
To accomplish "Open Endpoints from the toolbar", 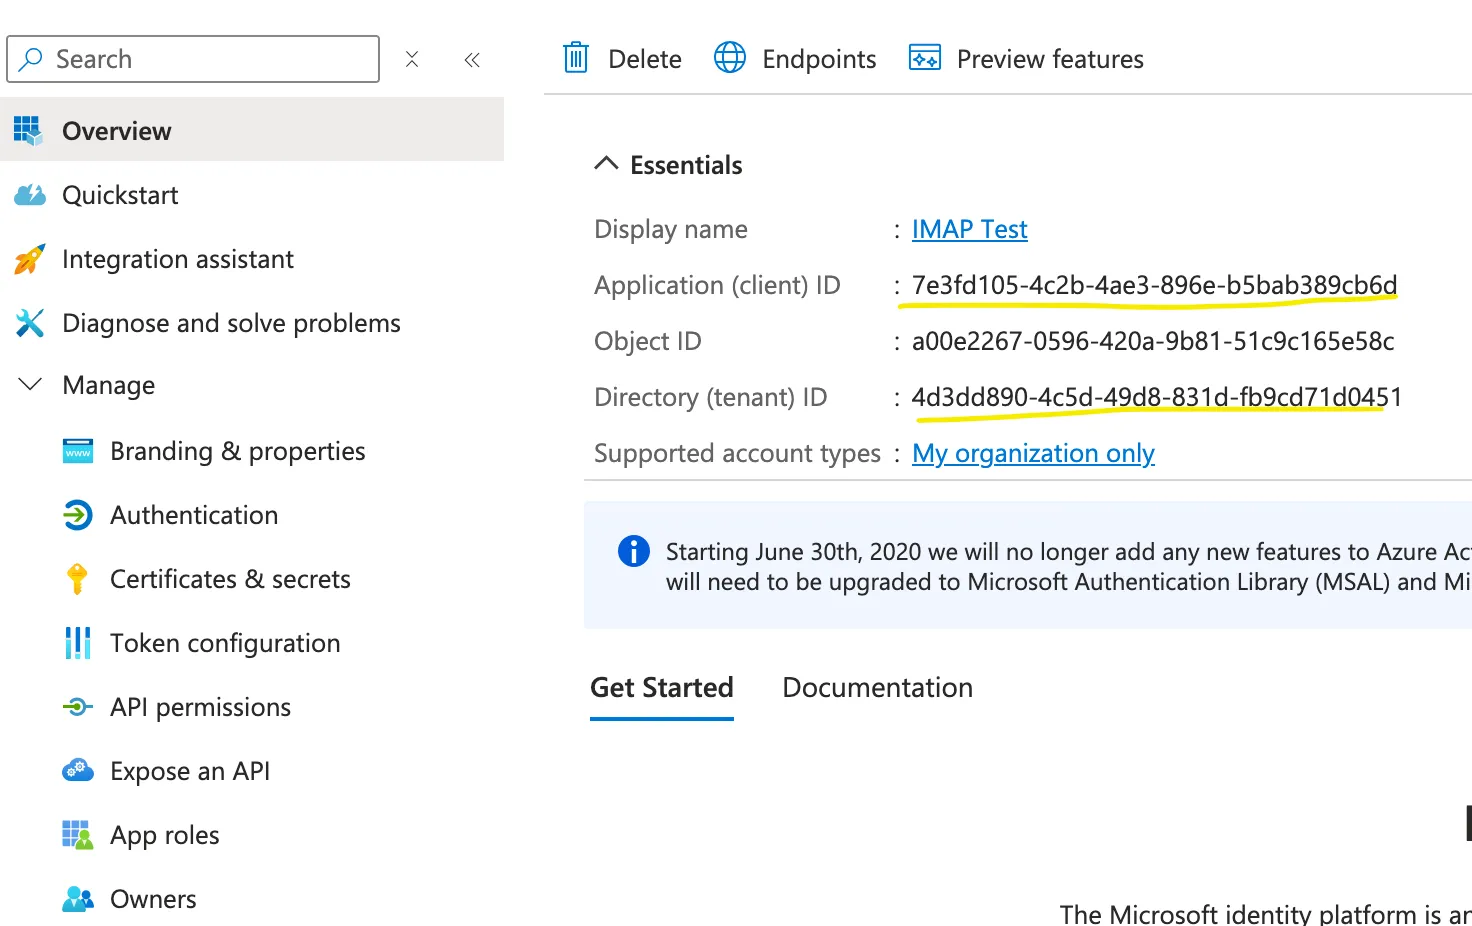I will pos(795,59).
